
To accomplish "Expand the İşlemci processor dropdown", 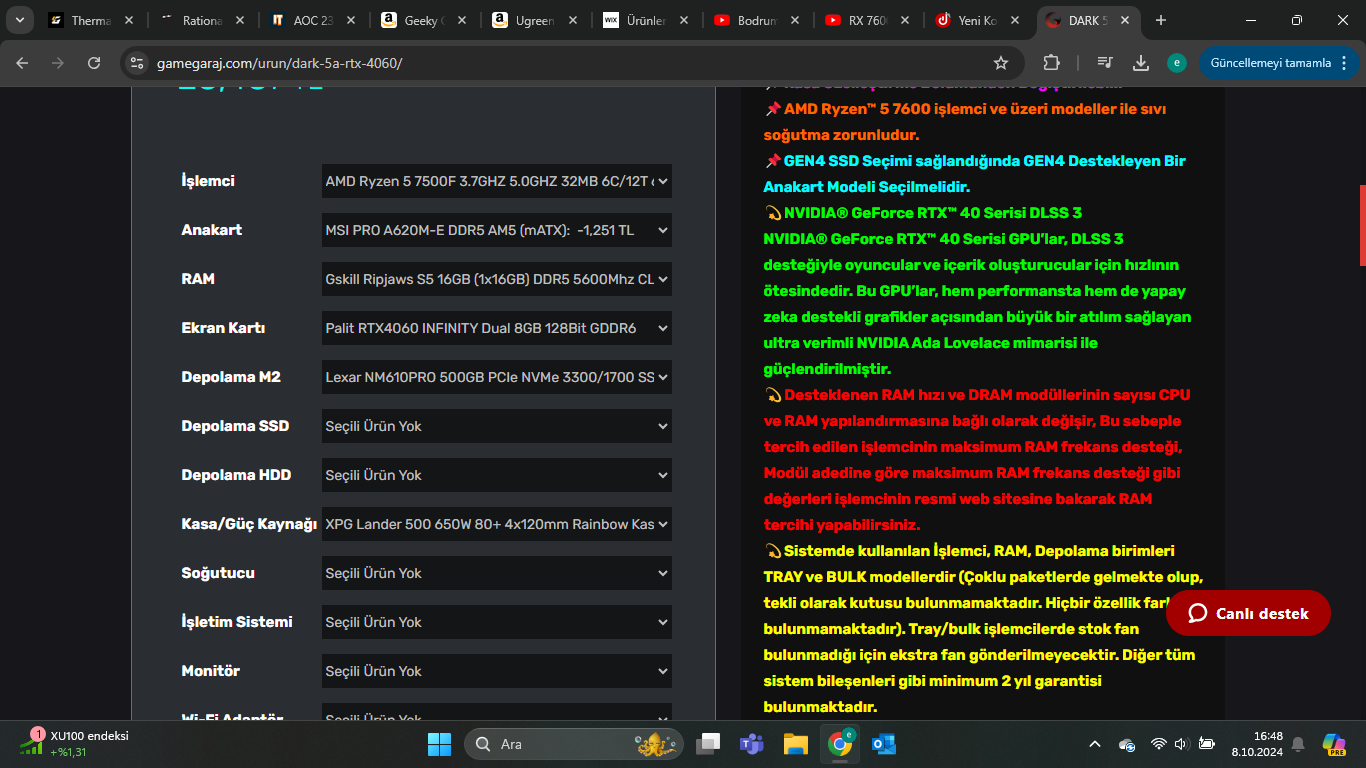I will click(x=497, y=181).
